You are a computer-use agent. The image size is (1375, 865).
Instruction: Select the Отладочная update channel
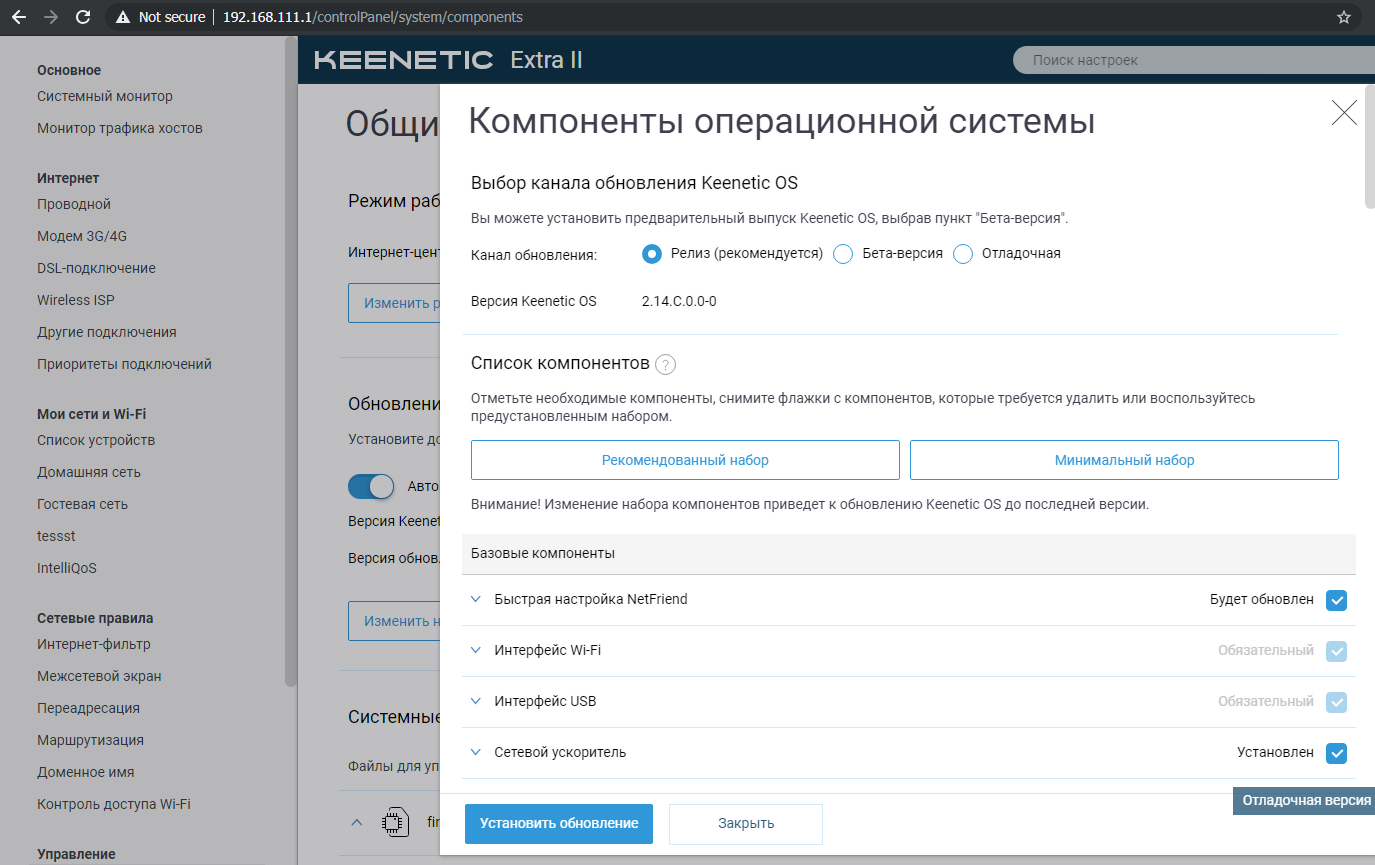click(x=963, y=254)
